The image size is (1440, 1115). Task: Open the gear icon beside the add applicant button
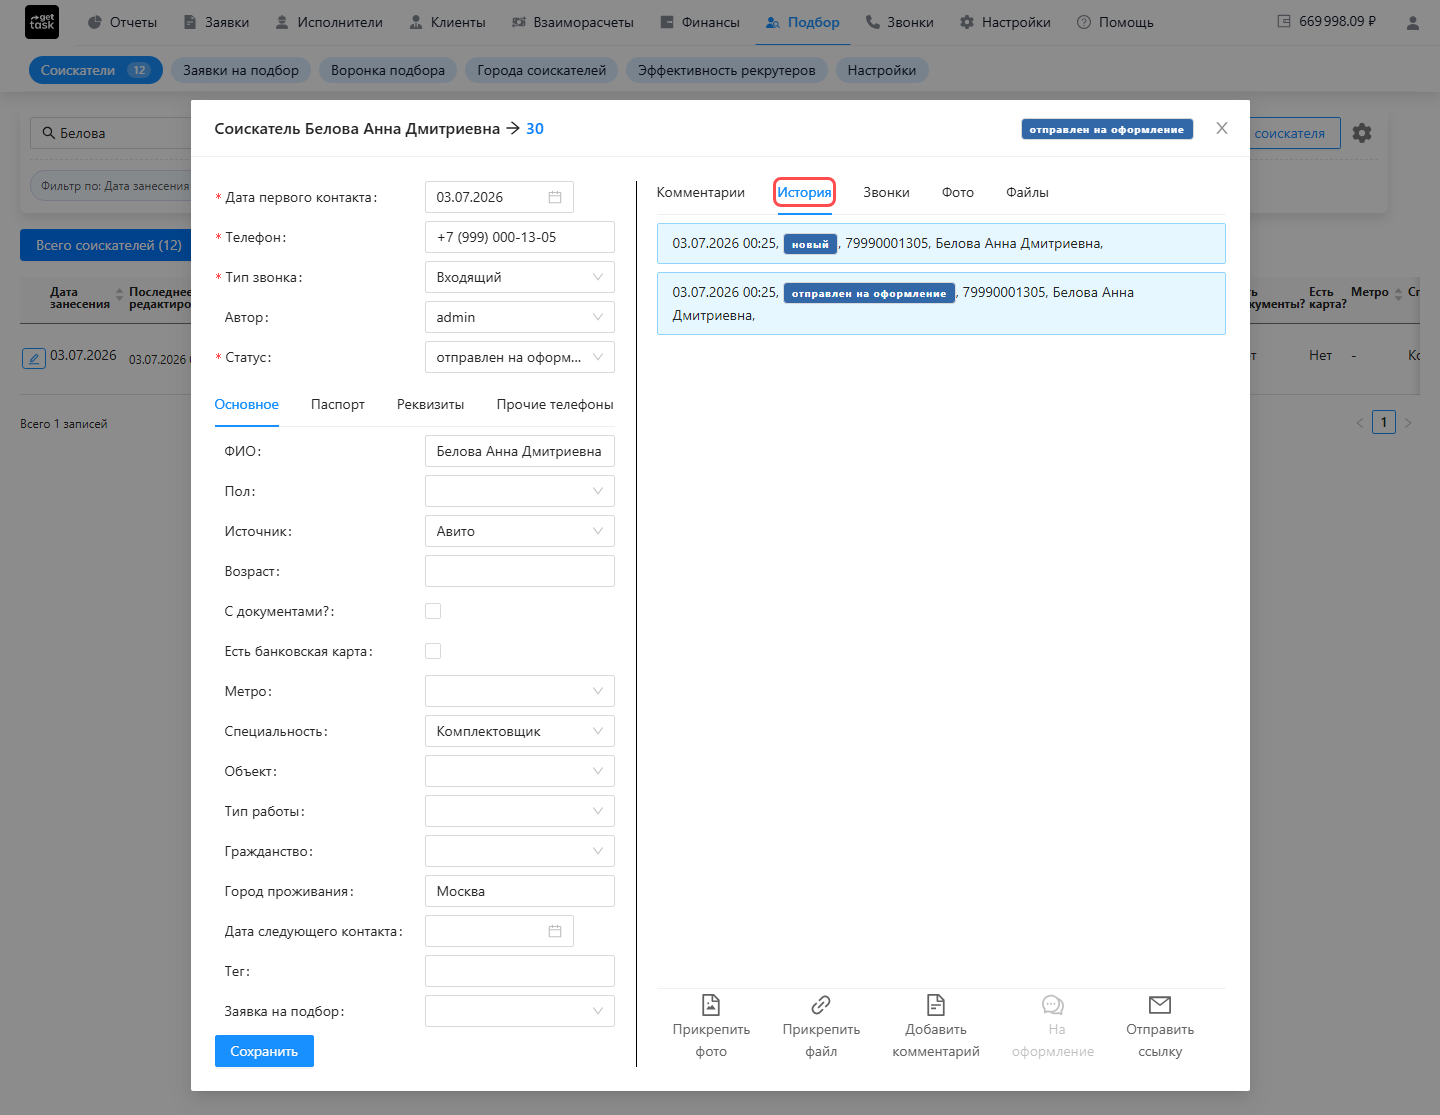pyautogui.click(x=1362, y=133)
